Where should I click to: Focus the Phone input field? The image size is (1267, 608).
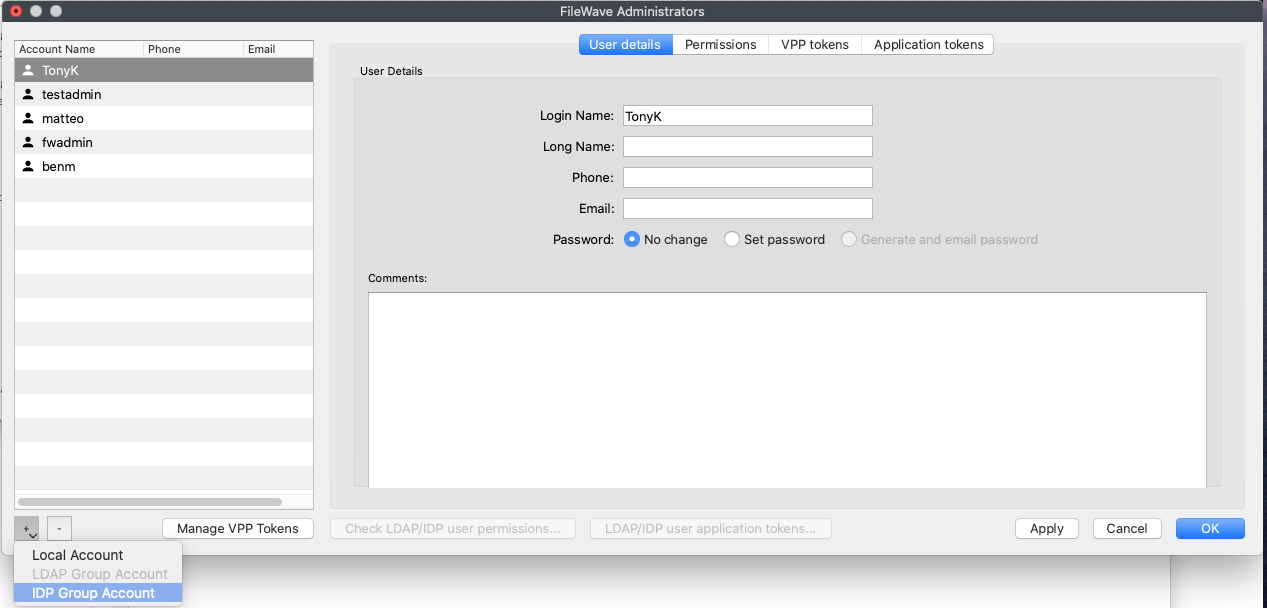coord(748,178)
